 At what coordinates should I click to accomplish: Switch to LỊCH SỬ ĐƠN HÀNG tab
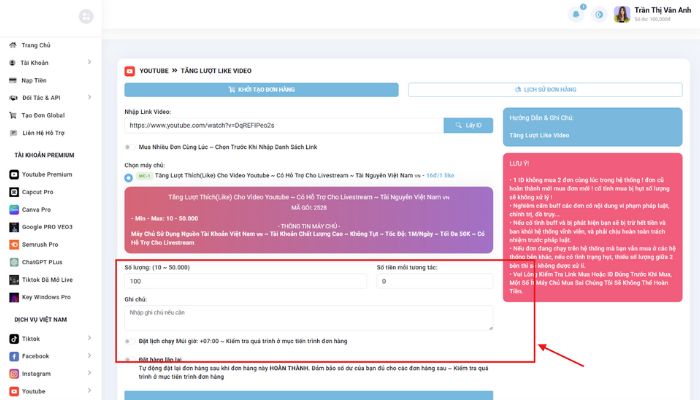(545, 90)
